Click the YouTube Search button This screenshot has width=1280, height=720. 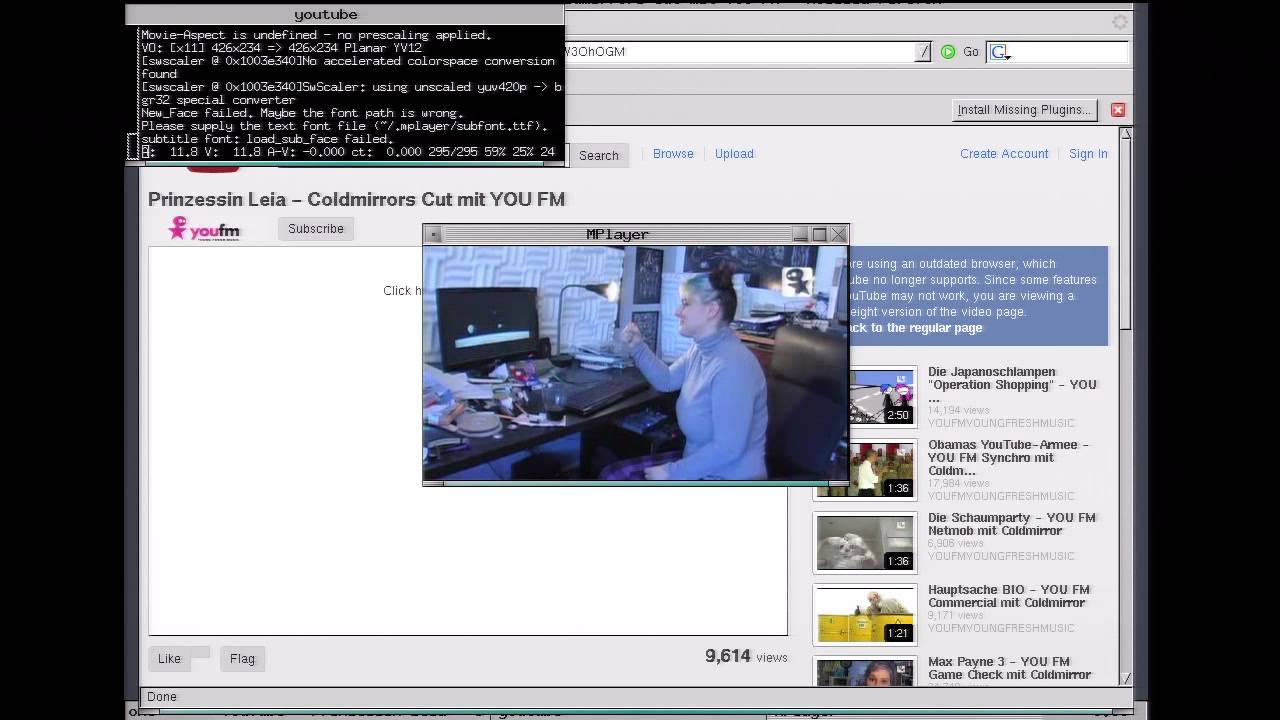click(x=598, y=155)
